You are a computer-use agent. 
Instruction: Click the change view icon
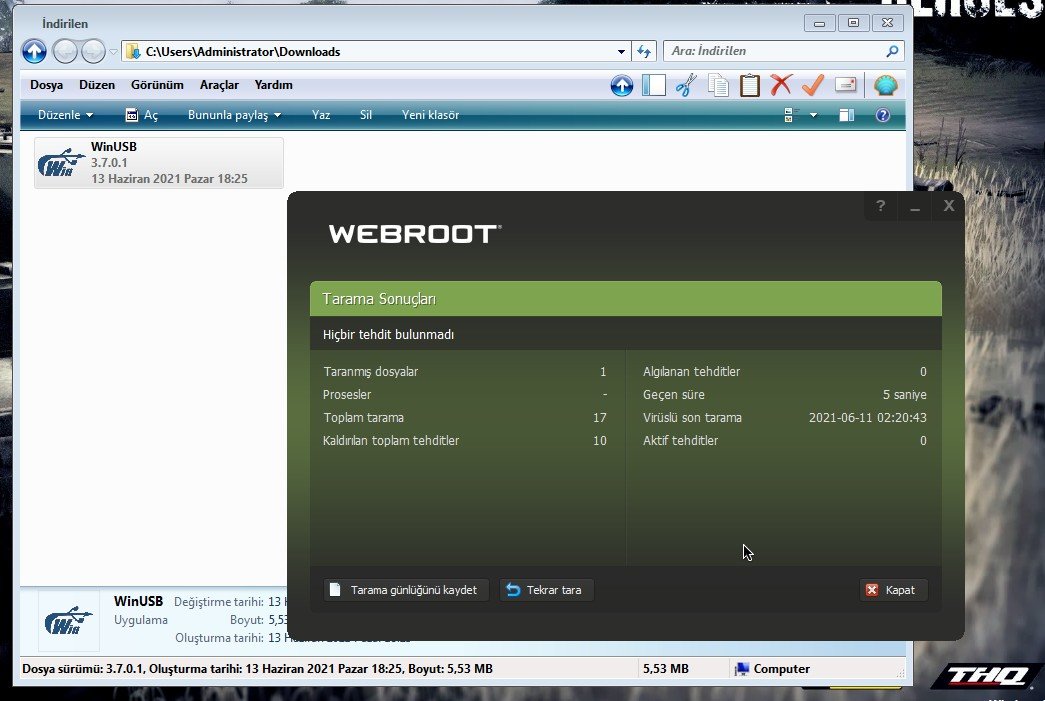pos(792,115)
